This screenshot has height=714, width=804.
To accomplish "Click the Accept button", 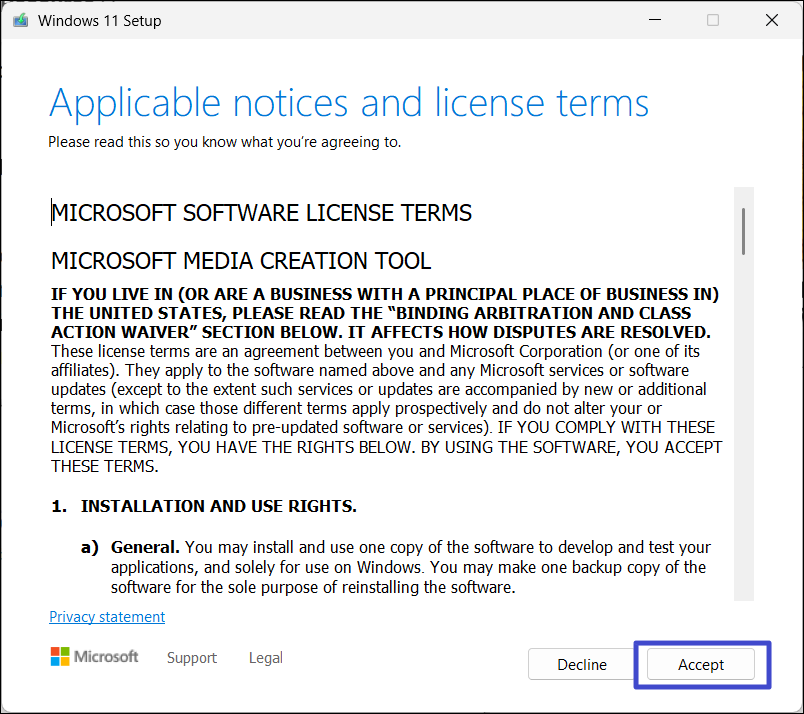I will [x=700, y=665].
